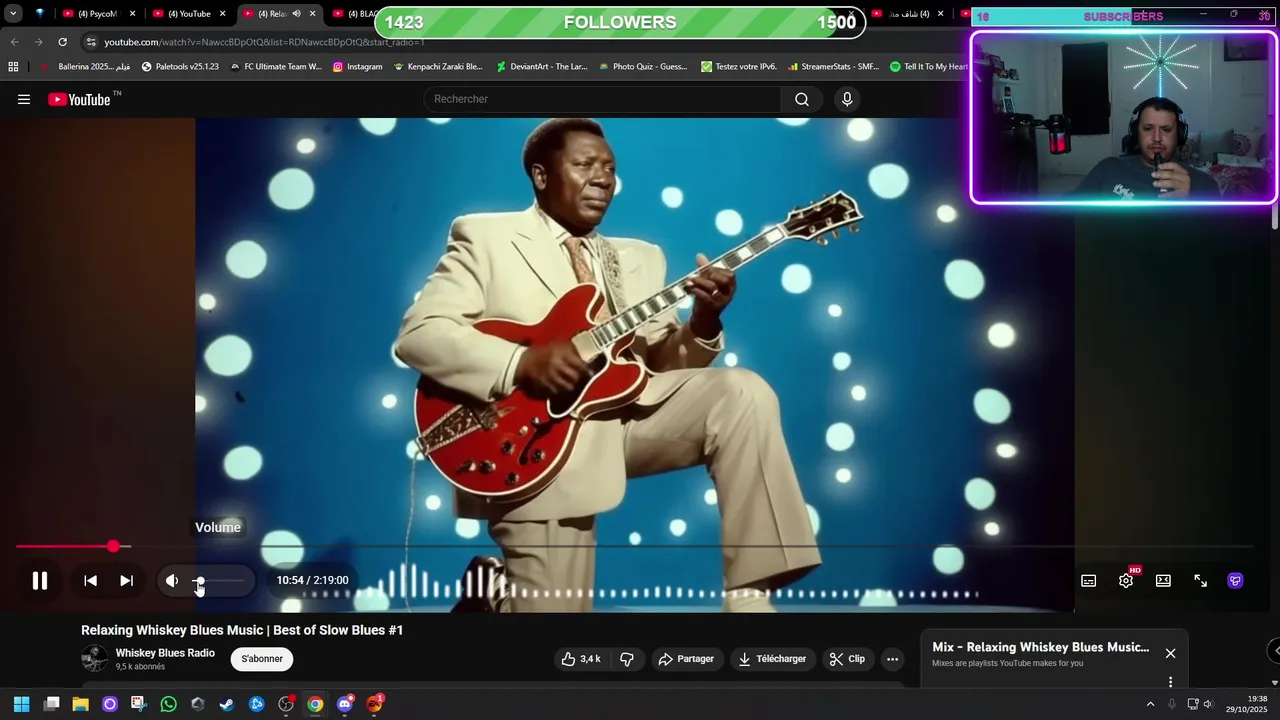The image size is (1280, 720).
Task: Reload the page in Chrome
Action: 62,42
